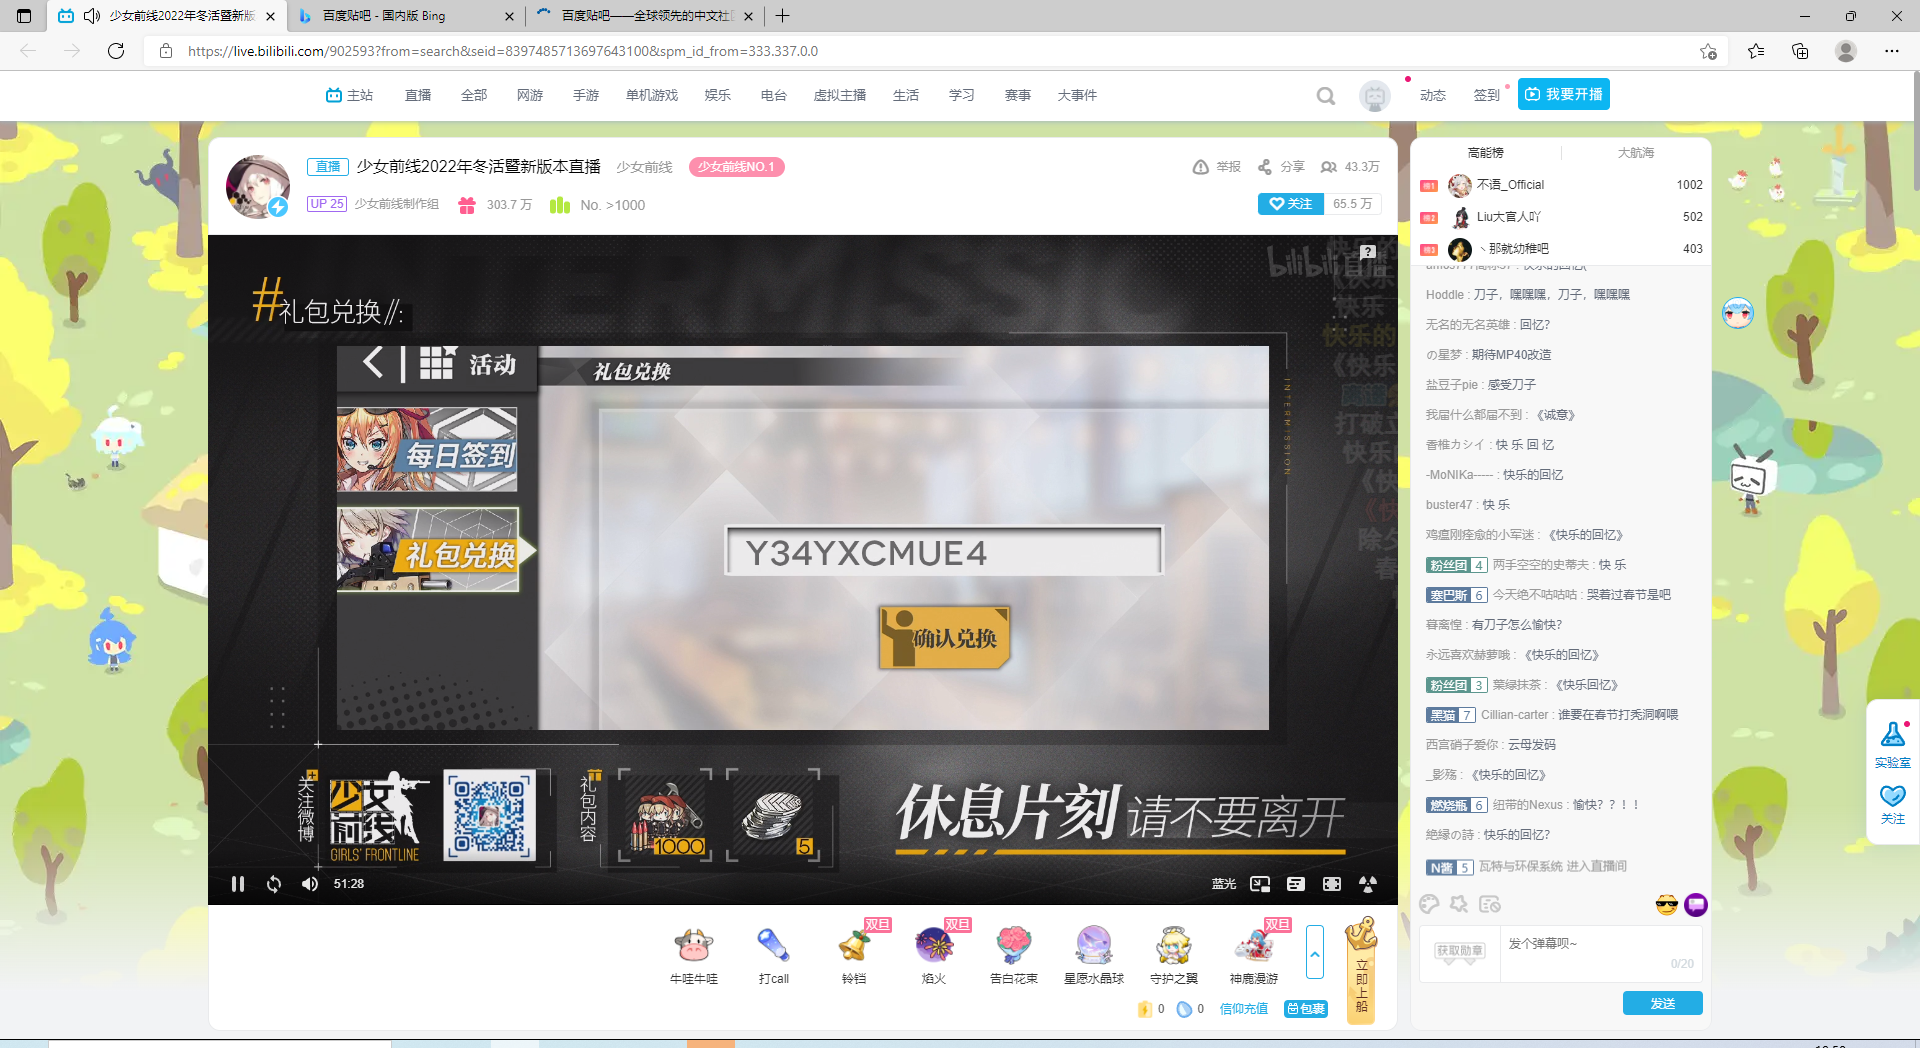Screen dimensions: 1920x1048
Task: Open the danmaku block list icon
Action: coord(1490,904)
